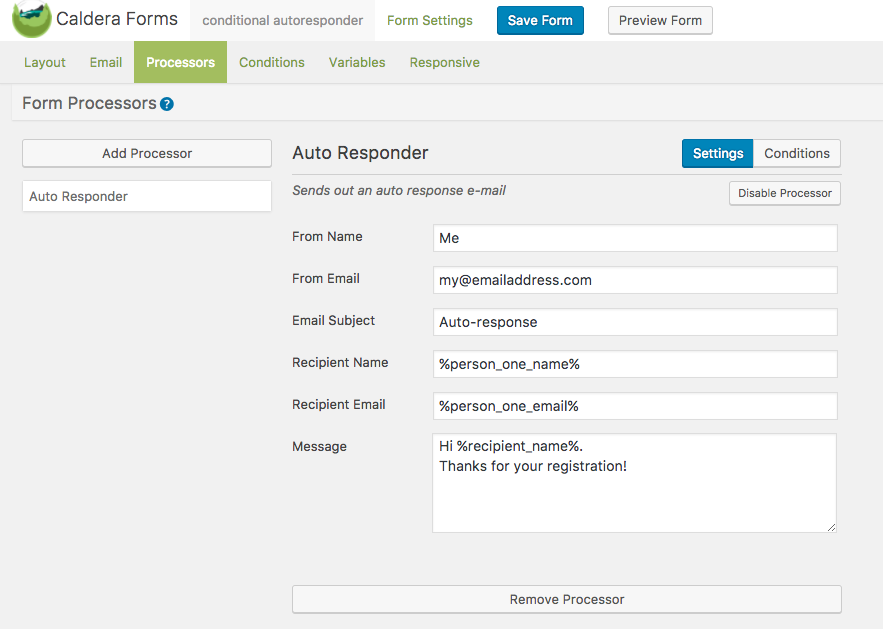Click the Caldera Forms logo icon

31,20
